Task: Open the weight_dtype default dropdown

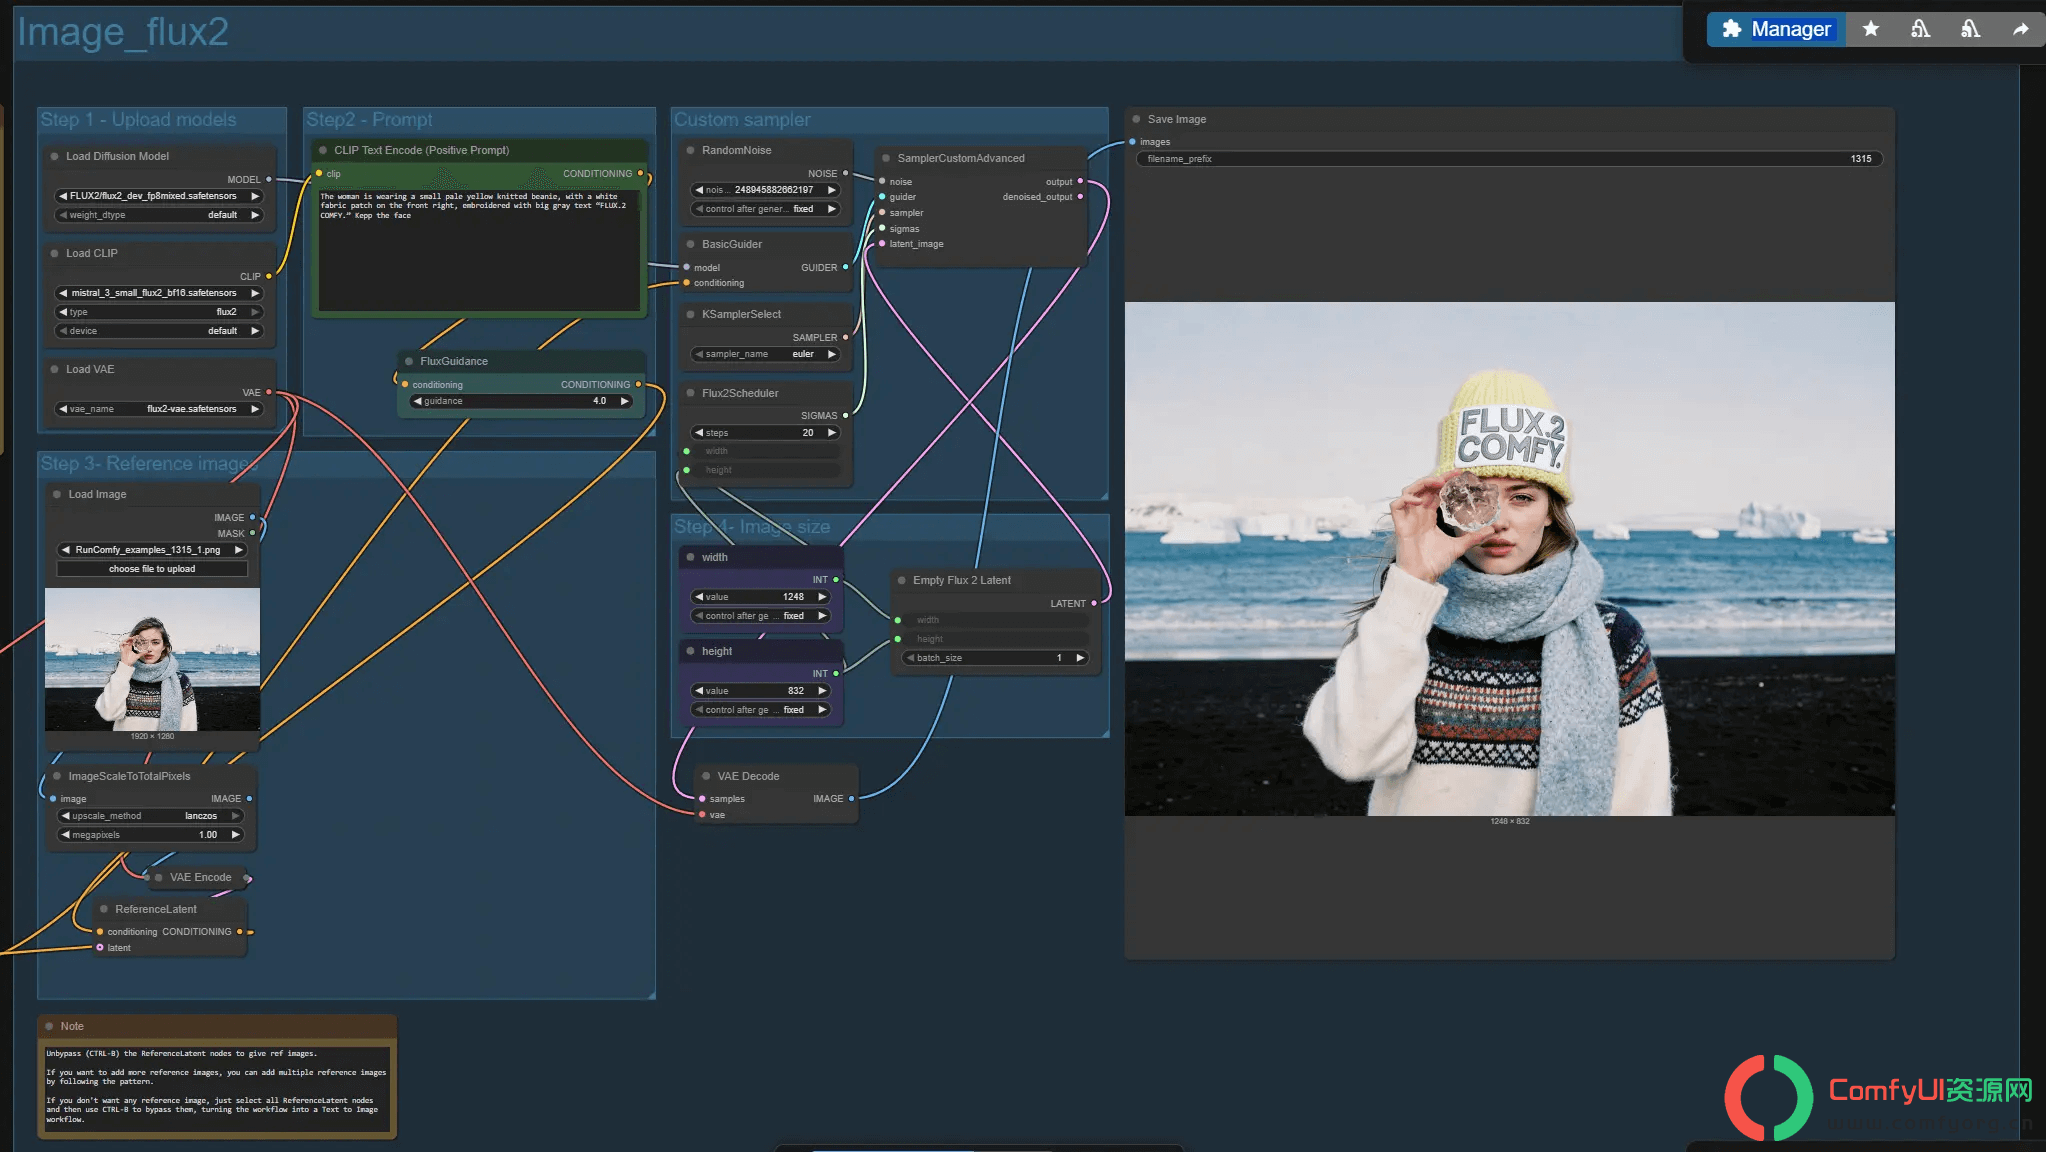Action: [x=159, y=215]
